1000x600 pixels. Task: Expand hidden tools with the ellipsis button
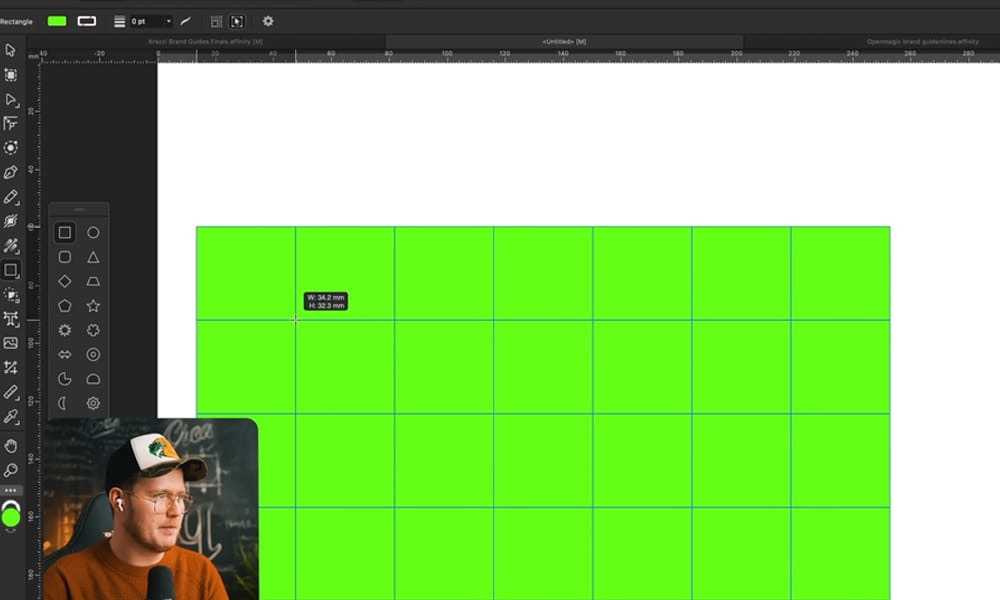pos(12,490)
